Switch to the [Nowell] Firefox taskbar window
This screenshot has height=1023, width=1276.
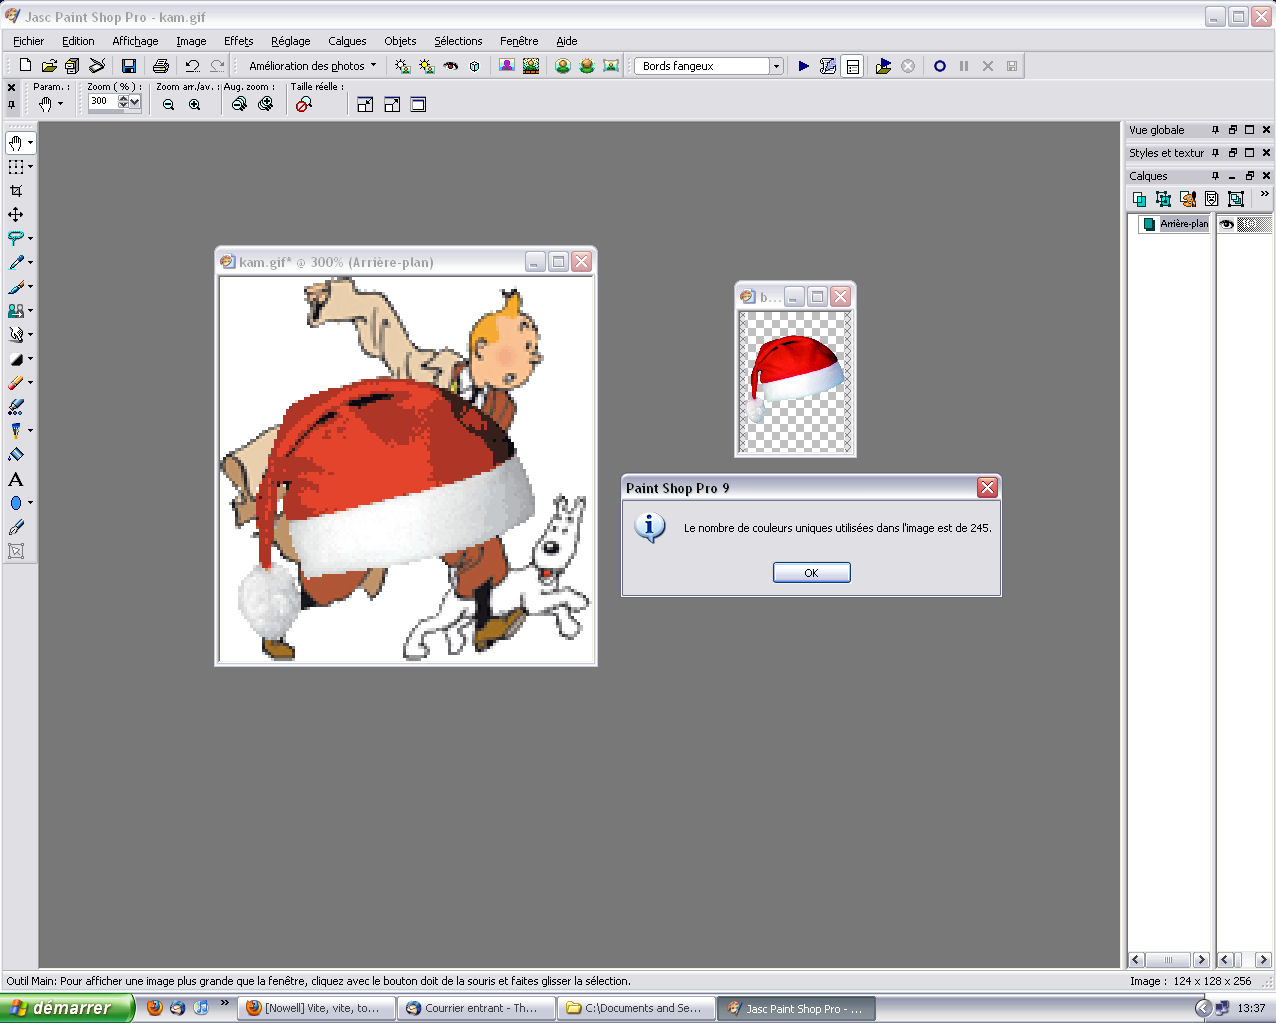[318, 1008]
